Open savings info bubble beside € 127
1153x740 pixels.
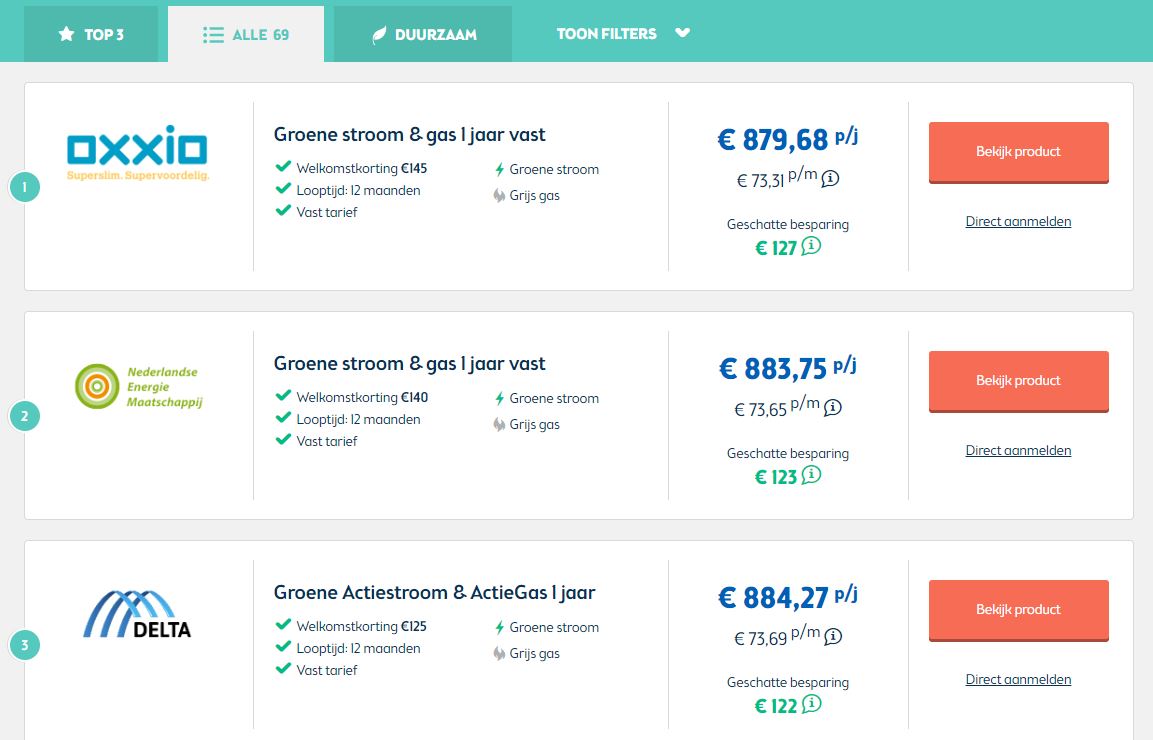point(811,246)
